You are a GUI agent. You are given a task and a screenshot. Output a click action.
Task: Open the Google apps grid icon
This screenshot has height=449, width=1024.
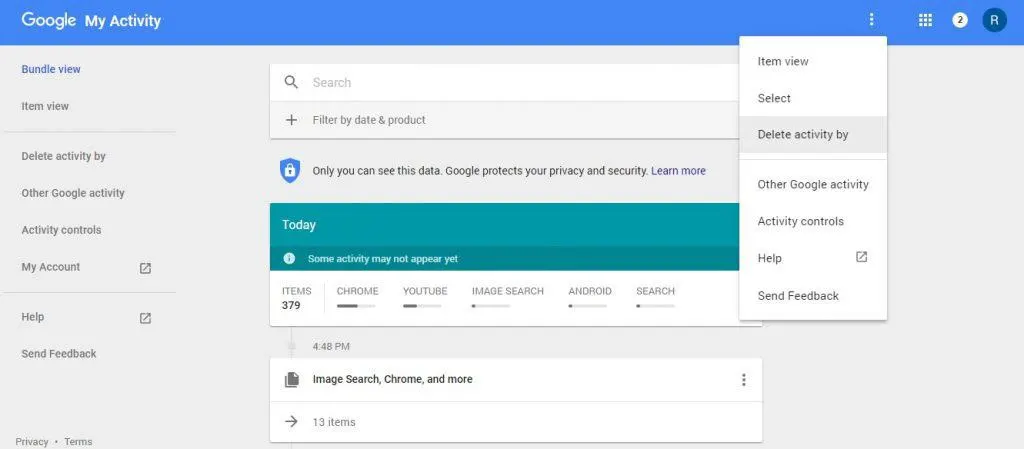click(x=925, y=20)
